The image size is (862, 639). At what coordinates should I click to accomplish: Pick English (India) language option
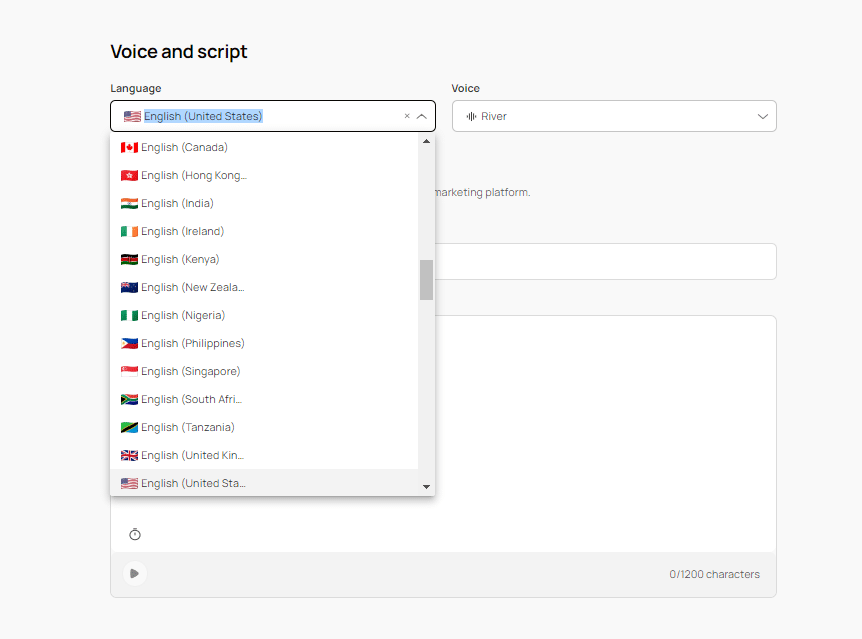177,203
